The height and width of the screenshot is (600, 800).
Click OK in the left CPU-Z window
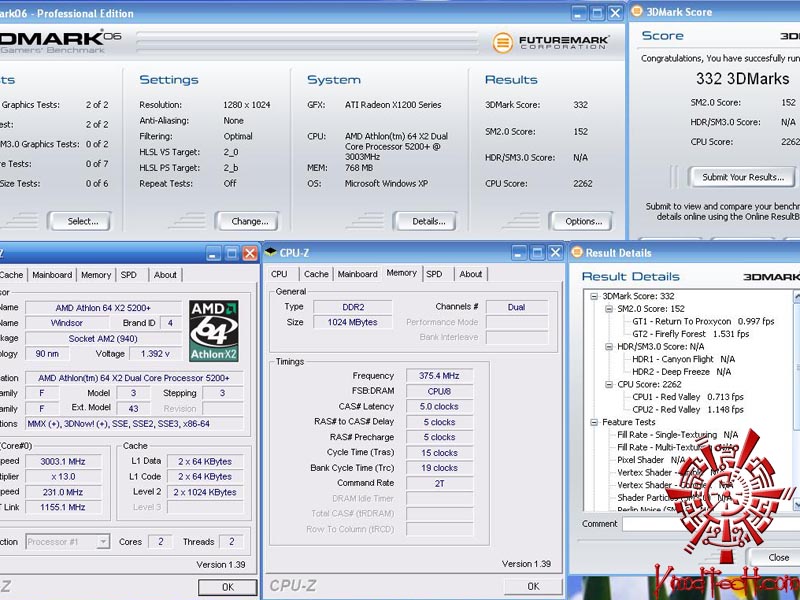tap(228, 587)
